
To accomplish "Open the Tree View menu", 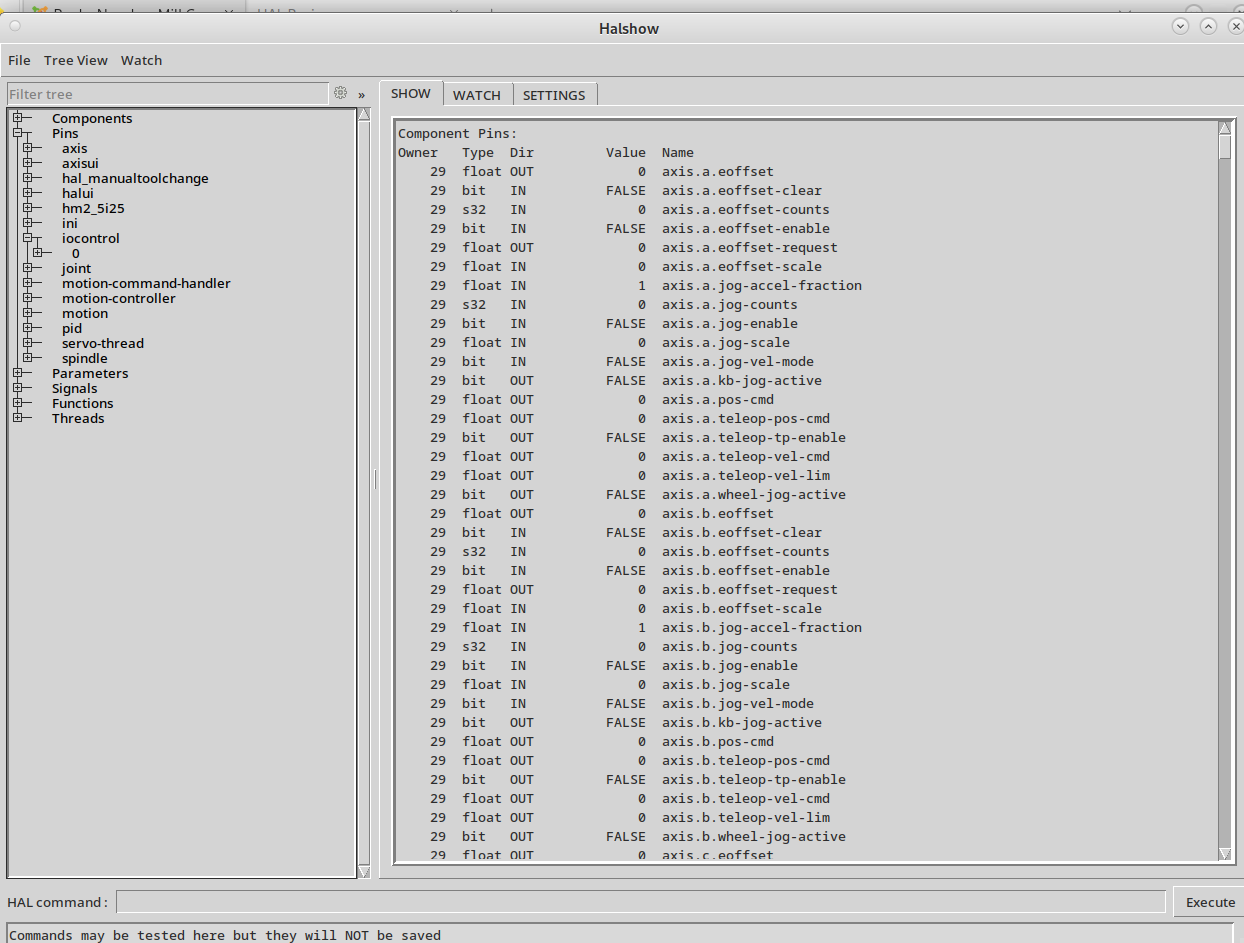I will coord(76,60).
